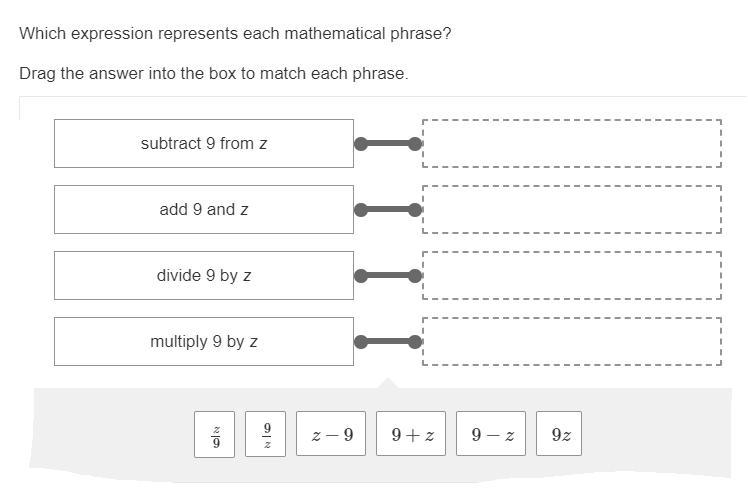Click the "subtract 9 from z" phrase box
Image resolution: width=748 pixels, height=491 pixels.
(x=204, y=143)
